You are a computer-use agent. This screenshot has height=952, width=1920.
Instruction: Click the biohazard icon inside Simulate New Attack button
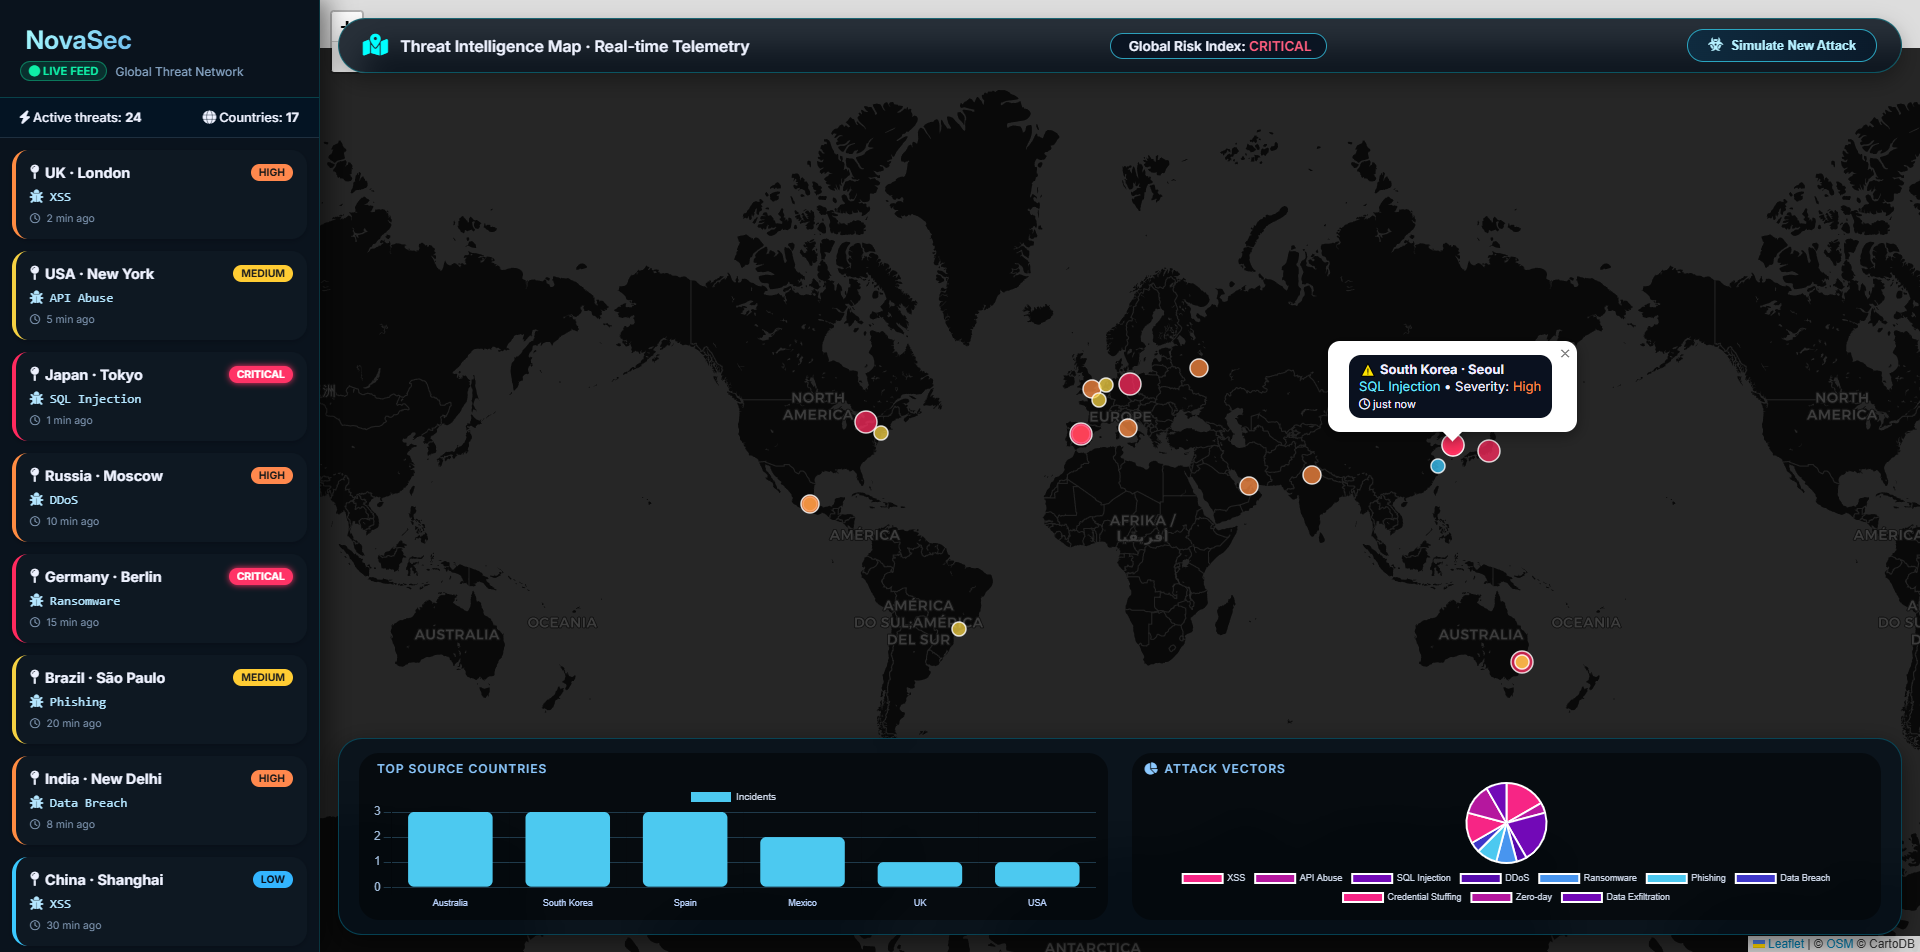[1713, 44]
